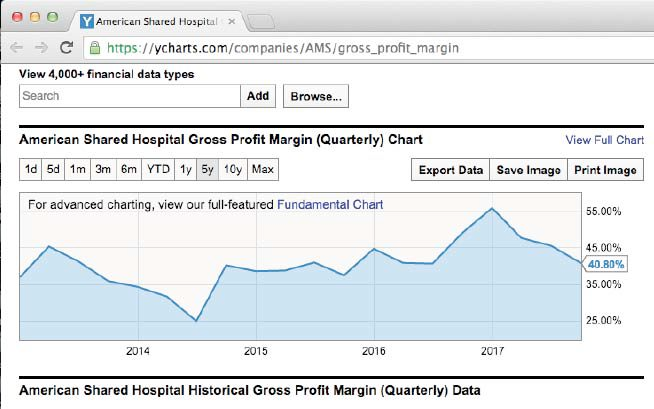Click the browser forward arrow
The image size is (654, 409).
point(41,48)
